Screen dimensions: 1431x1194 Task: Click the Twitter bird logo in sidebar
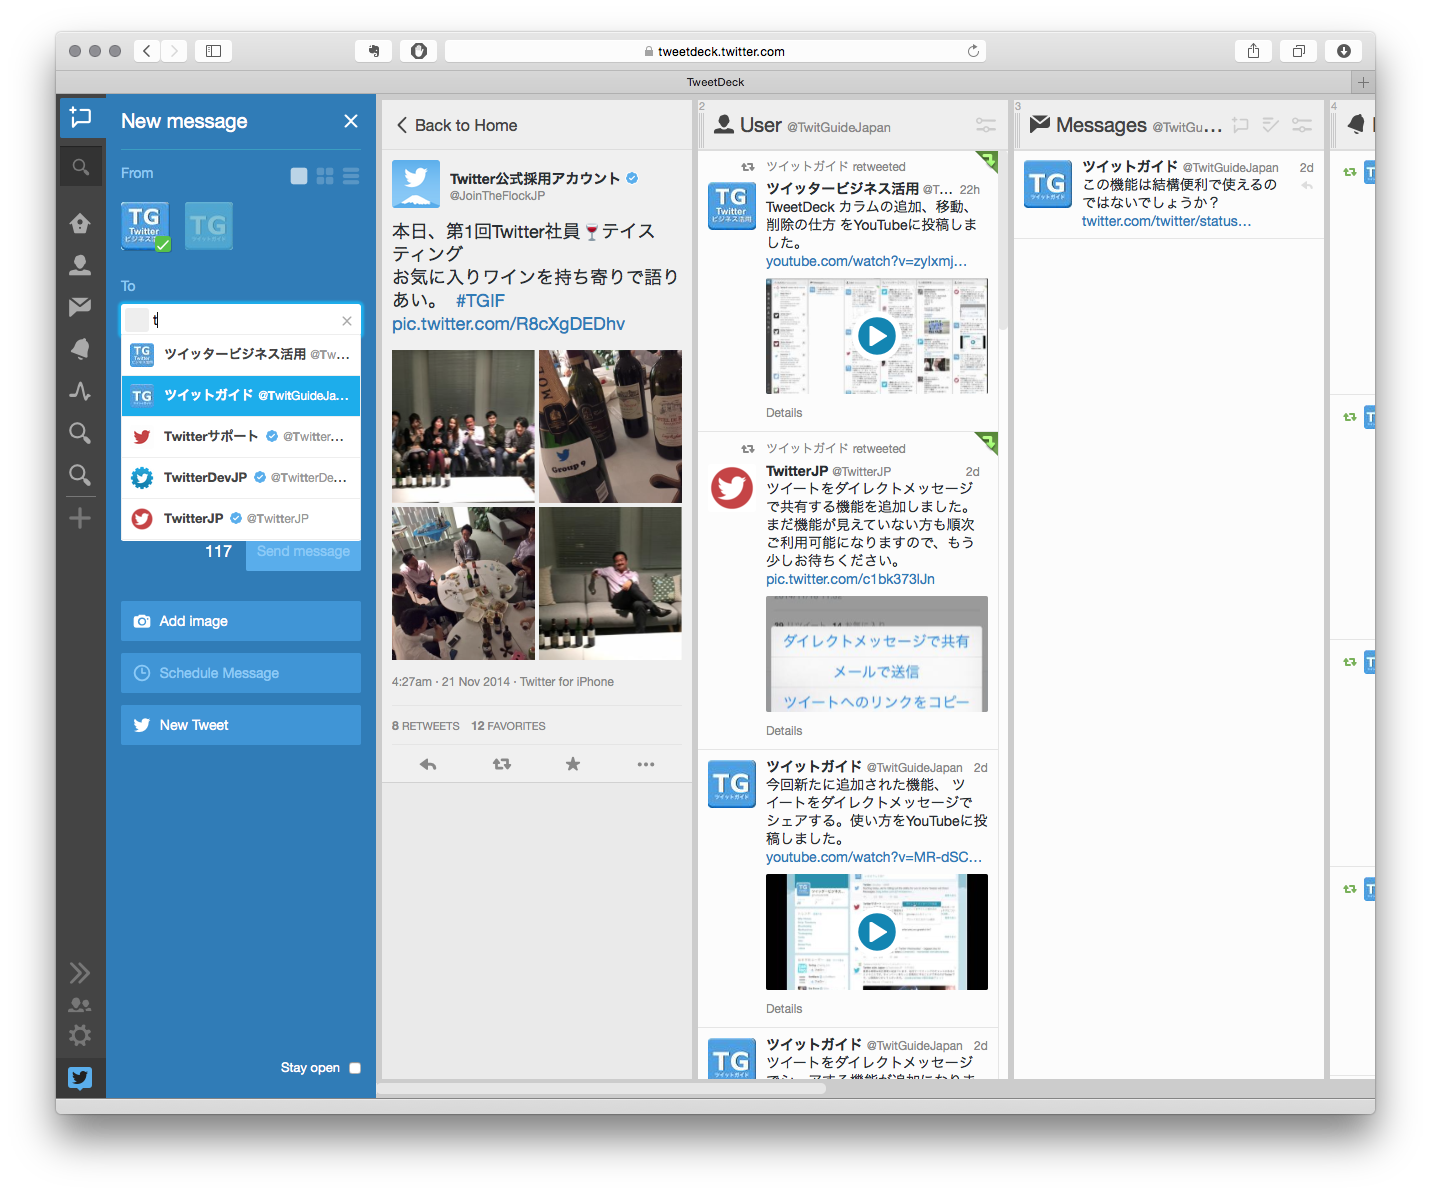[80, 1077]
